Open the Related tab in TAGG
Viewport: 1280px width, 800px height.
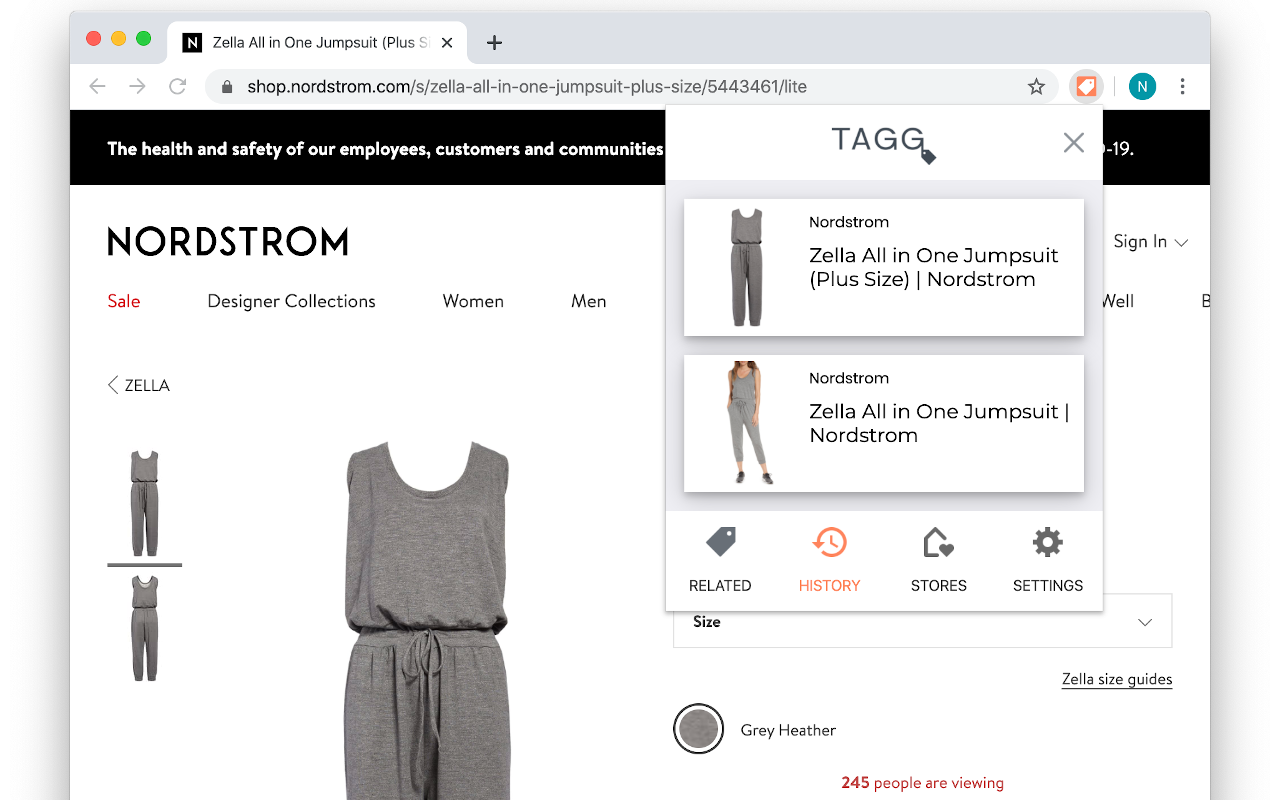tap(720, 560)
